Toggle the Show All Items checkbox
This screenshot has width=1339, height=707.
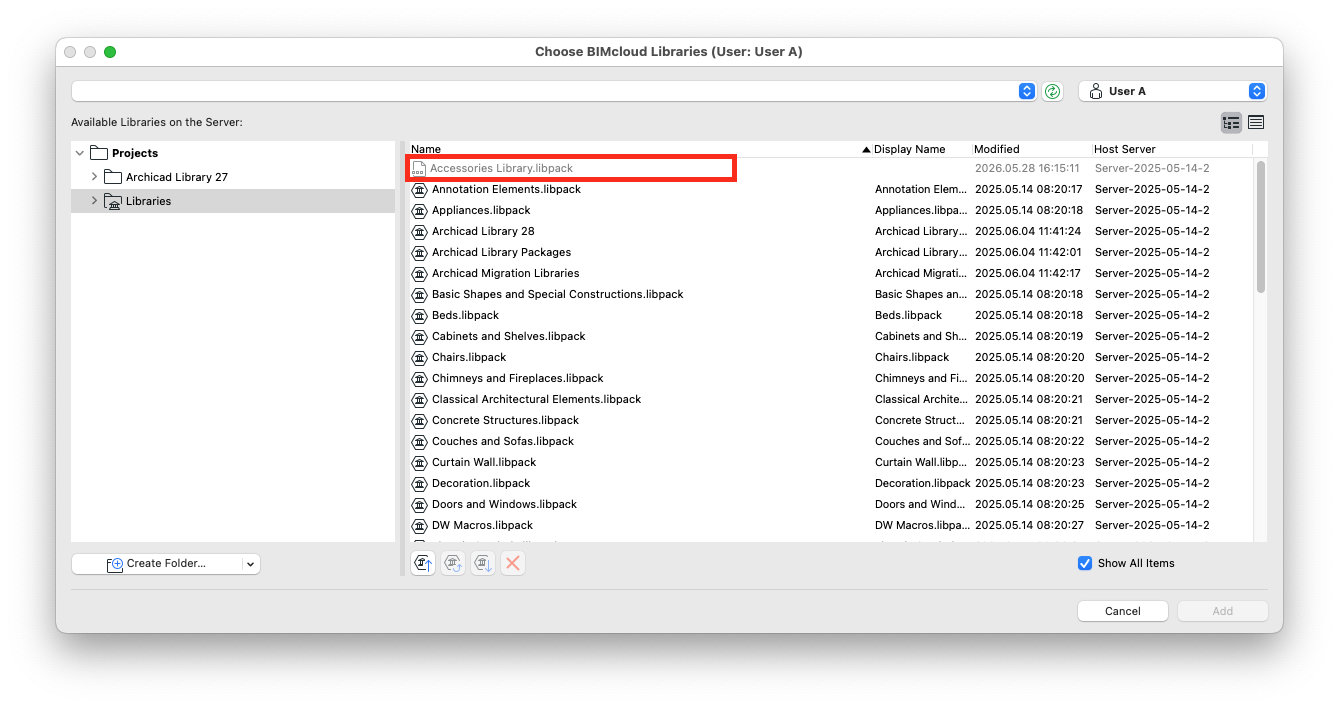1085,563
